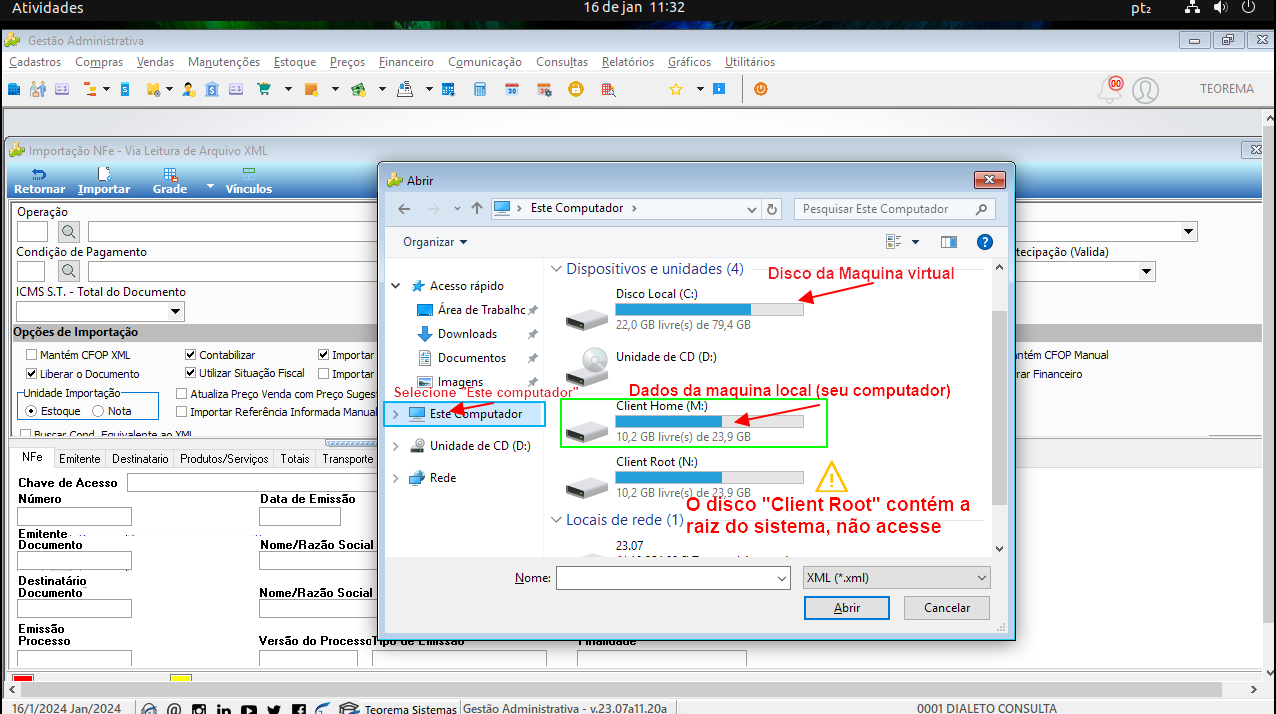
Task: Click search magnifier next to Condição de Pagamento
Action: pos(68,271)
